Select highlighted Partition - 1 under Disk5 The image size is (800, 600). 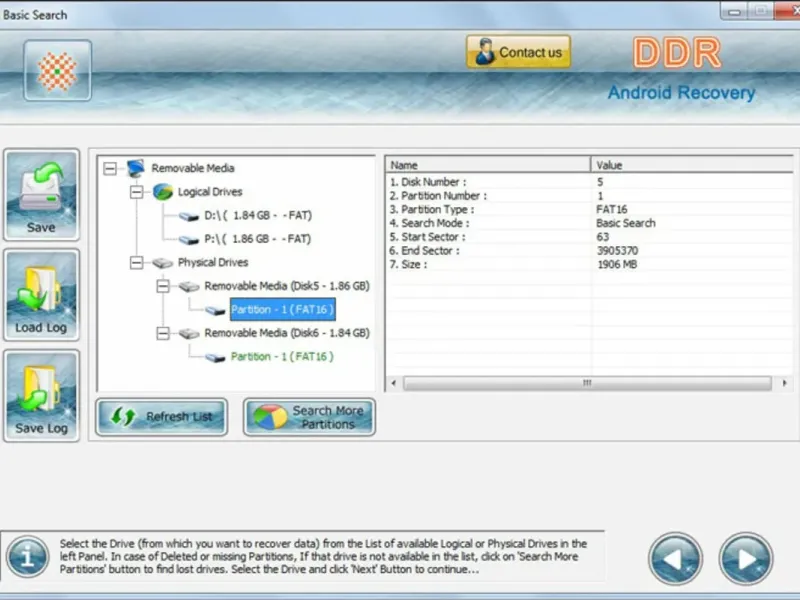point(283,309)
